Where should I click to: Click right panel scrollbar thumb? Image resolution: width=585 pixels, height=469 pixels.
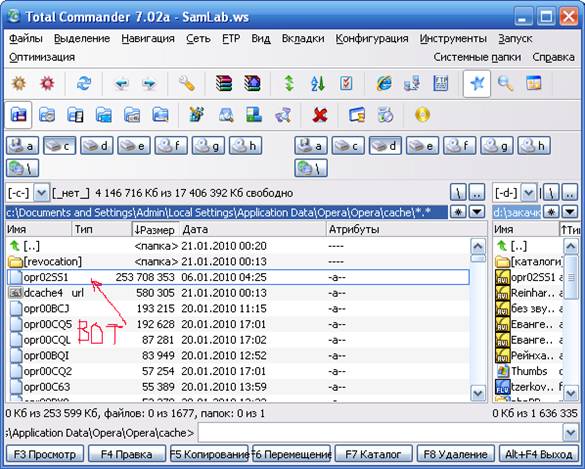571,277
